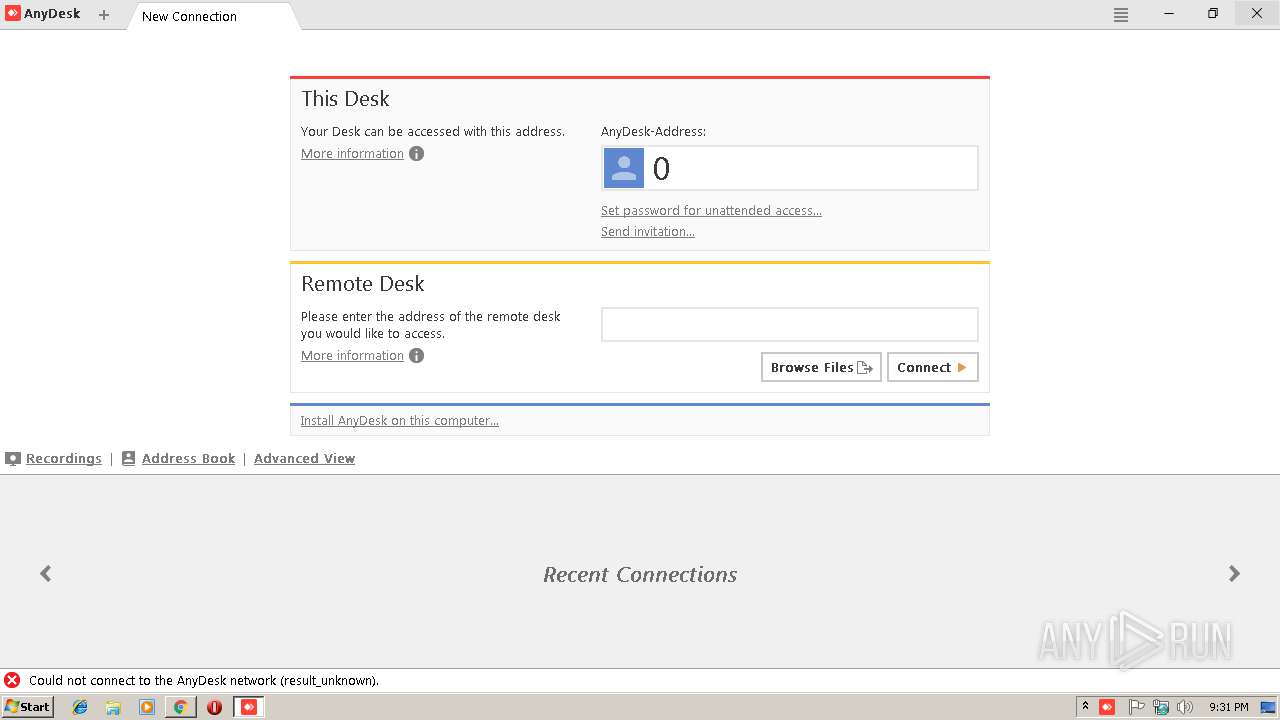Select AnyDesk taskbar button
1280x720 pixels.
(248, 707)
